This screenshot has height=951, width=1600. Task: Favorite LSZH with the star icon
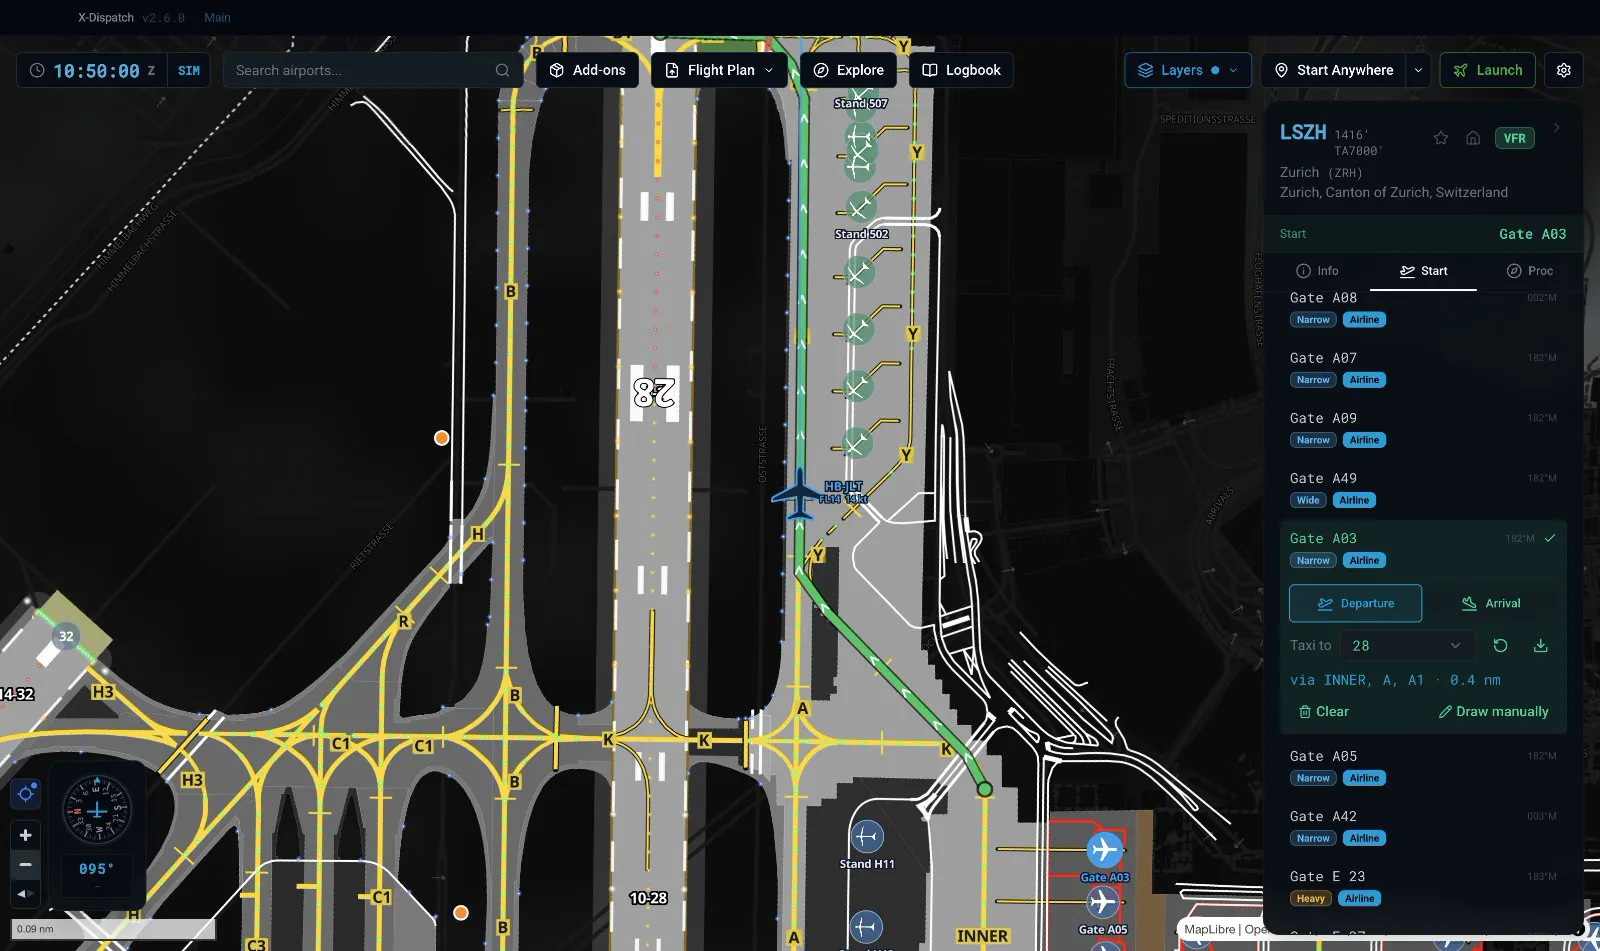click(1441, 138)
